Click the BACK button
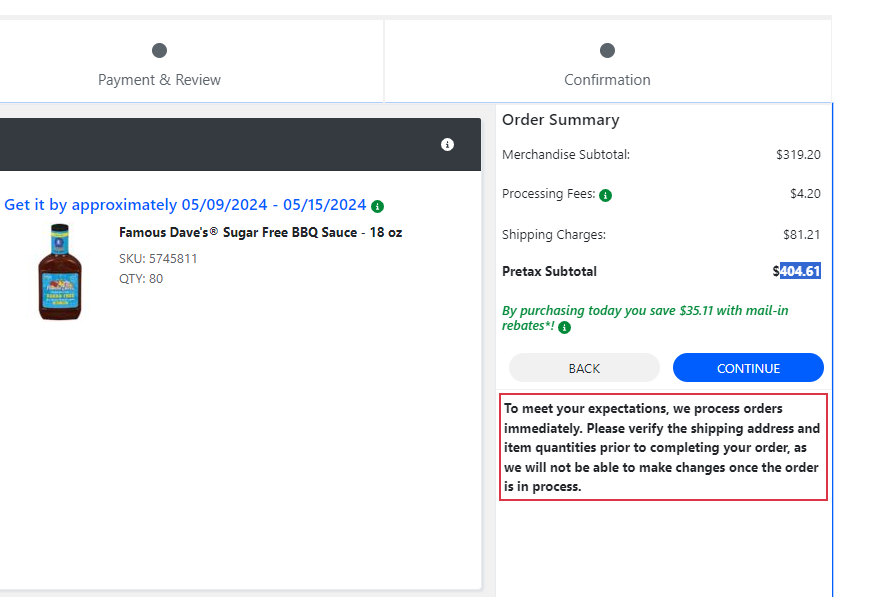Screen dimensions: 878x597 (x=584, y=368)
